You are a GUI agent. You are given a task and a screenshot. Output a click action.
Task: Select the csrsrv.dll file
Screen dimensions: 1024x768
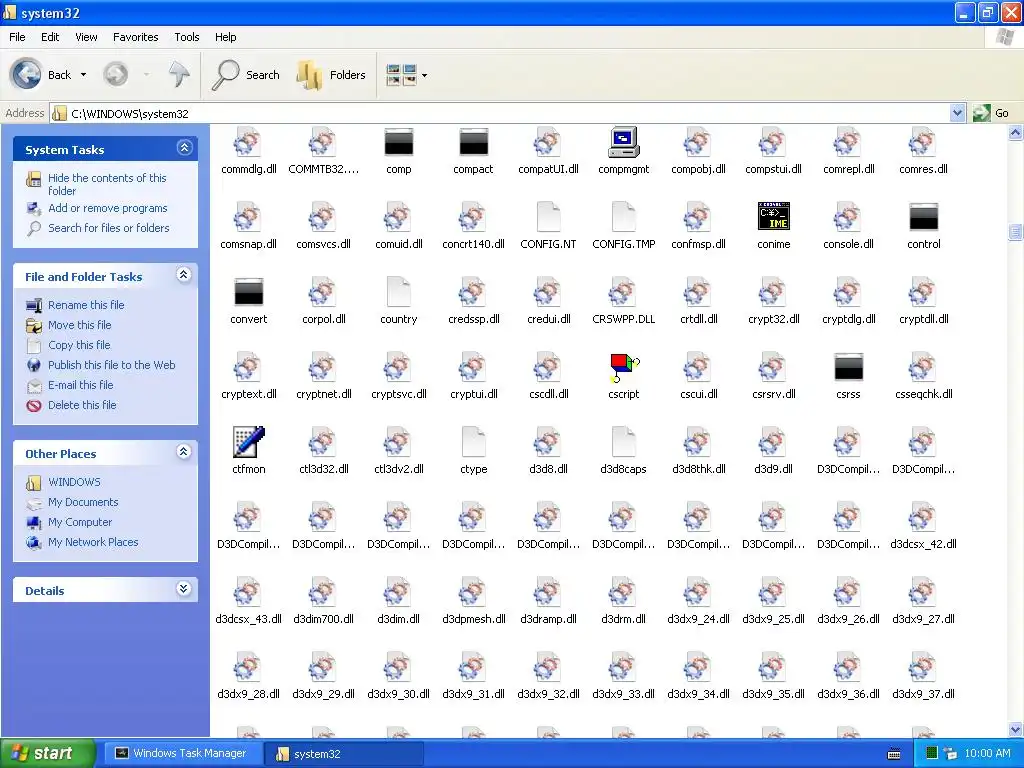(x=774, y=377)
